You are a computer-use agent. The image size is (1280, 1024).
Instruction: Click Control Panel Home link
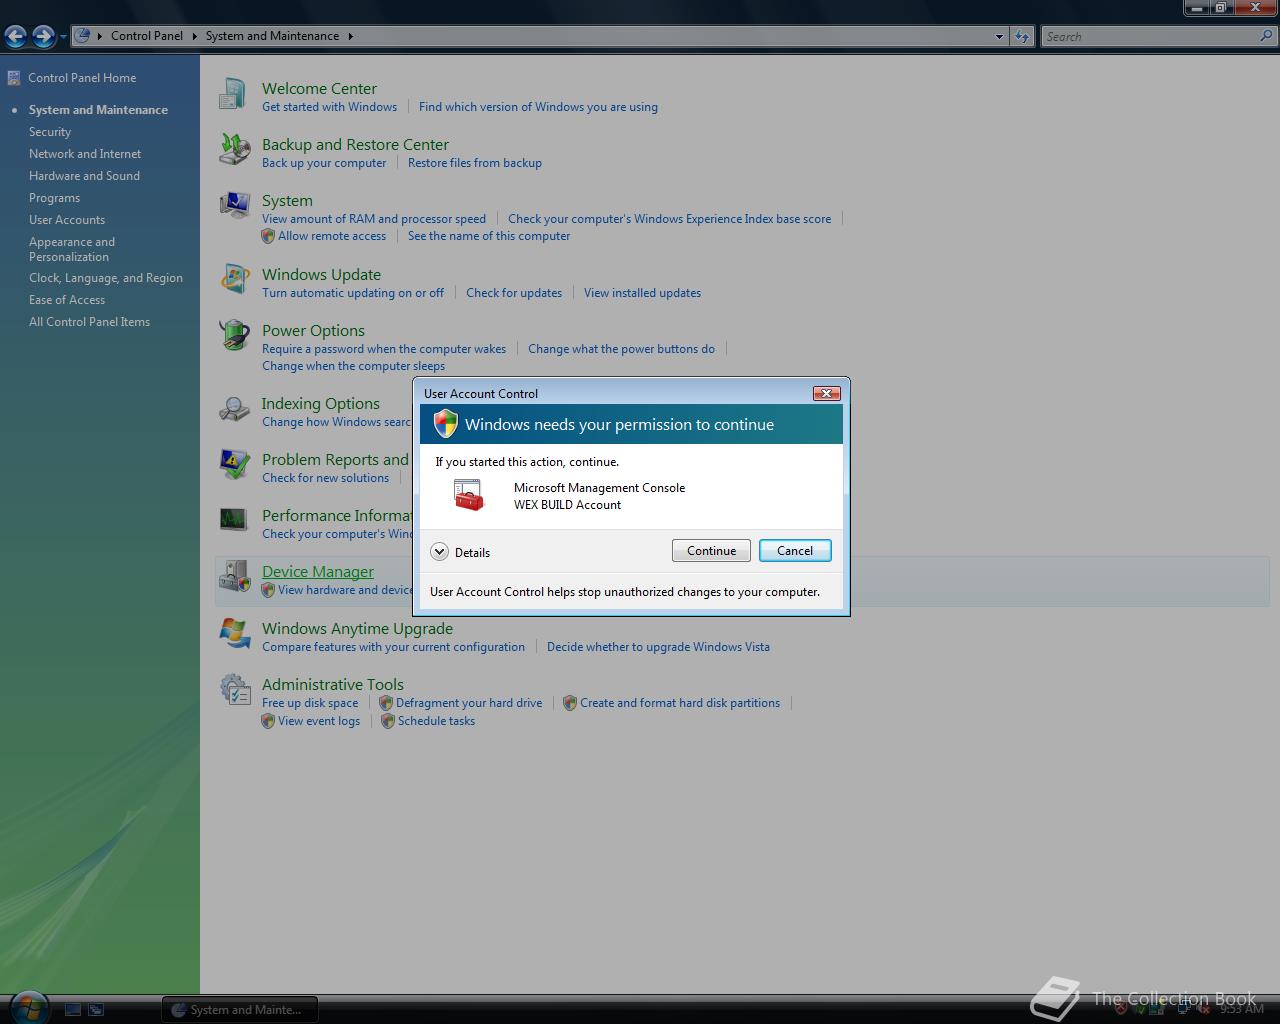tap(82, 78)
